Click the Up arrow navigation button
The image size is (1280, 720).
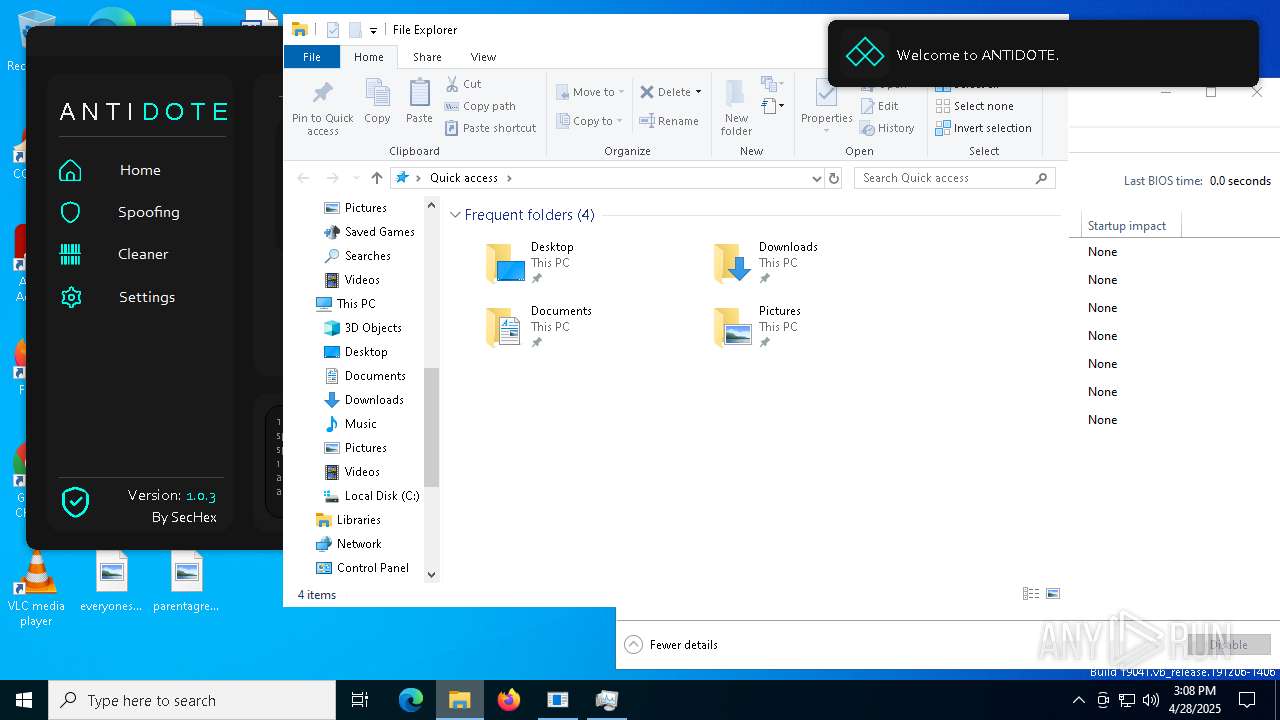click(x=376, y=178)
